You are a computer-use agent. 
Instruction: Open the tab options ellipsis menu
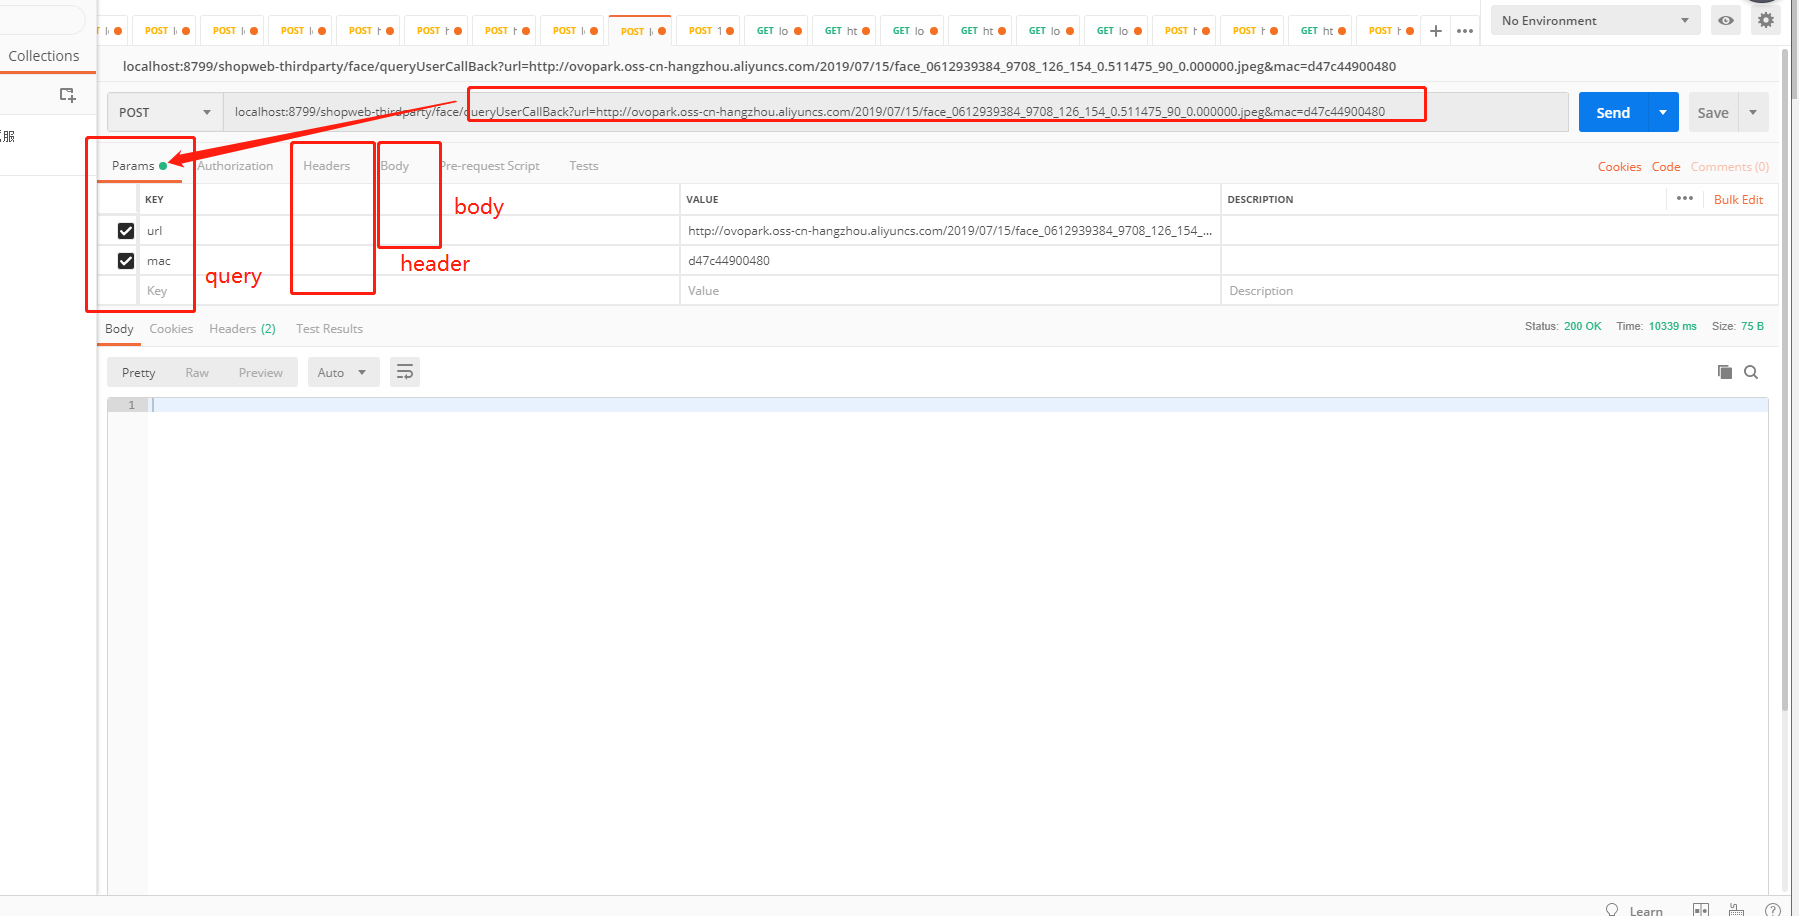[1465, 30]
